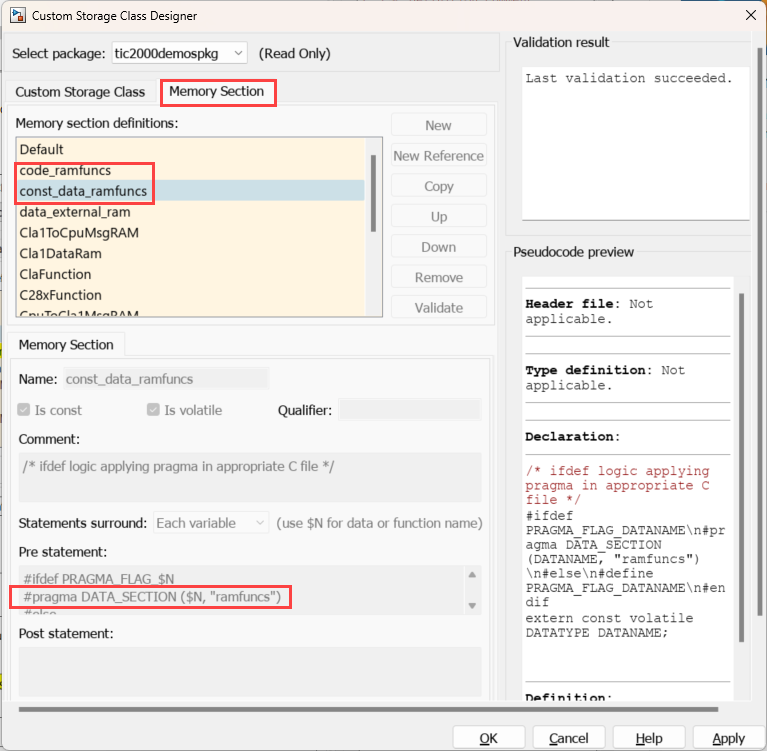767x751 pixels.
Task: Select the Default memory section
Action: (42, 150)
